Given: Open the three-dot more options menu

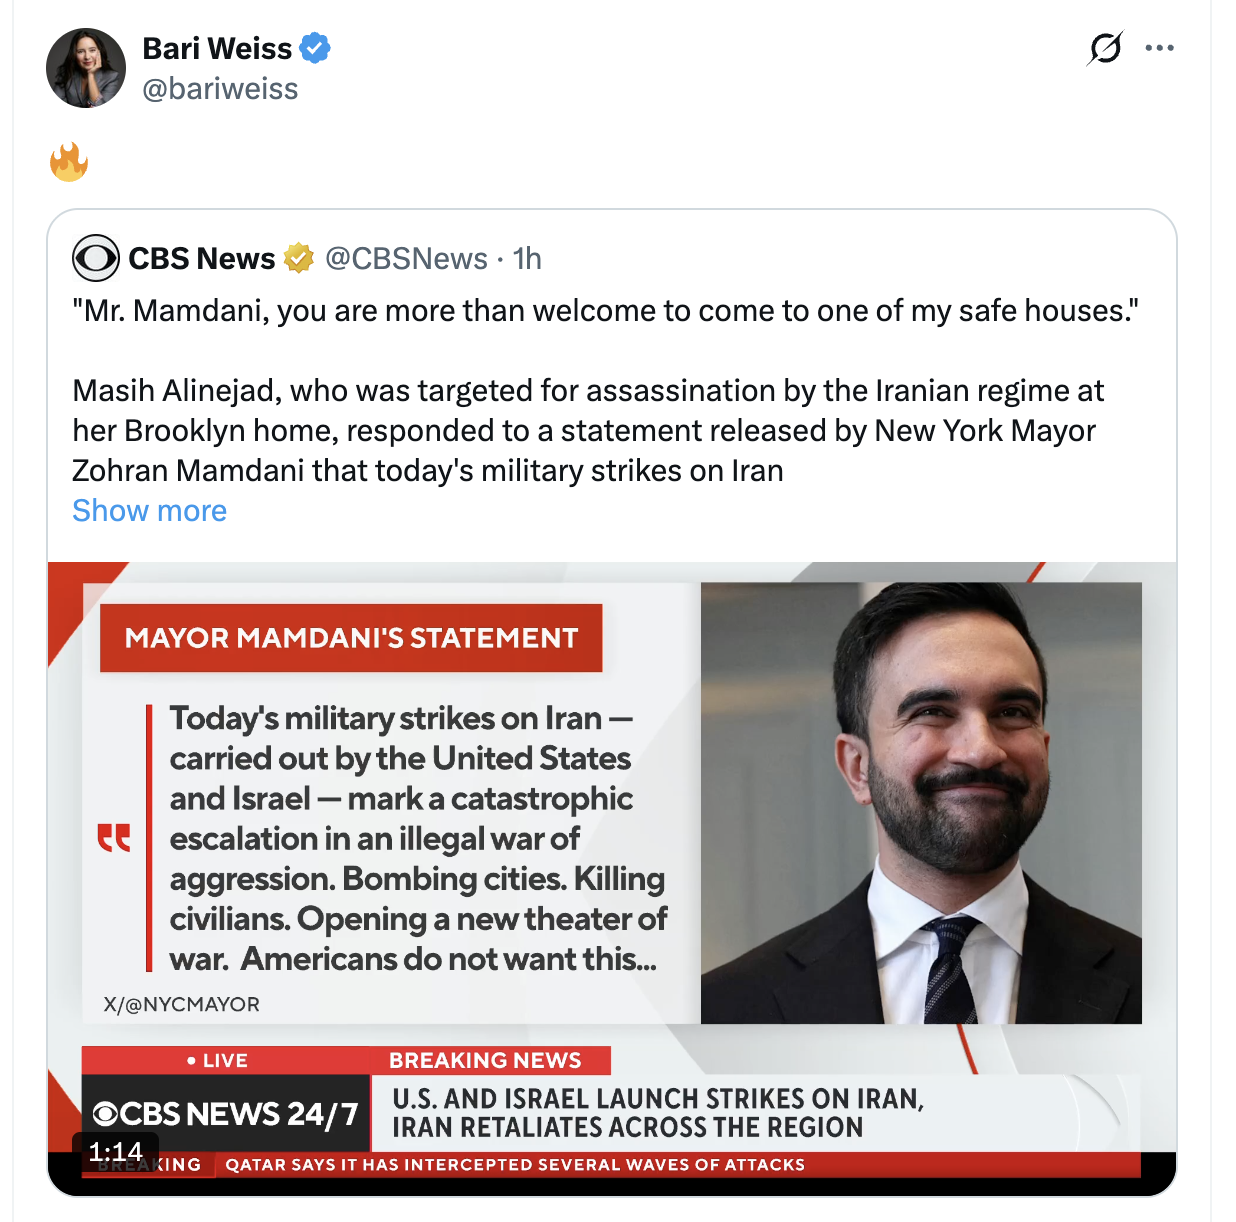Looking at the screenshot, I should (1159, 48).
